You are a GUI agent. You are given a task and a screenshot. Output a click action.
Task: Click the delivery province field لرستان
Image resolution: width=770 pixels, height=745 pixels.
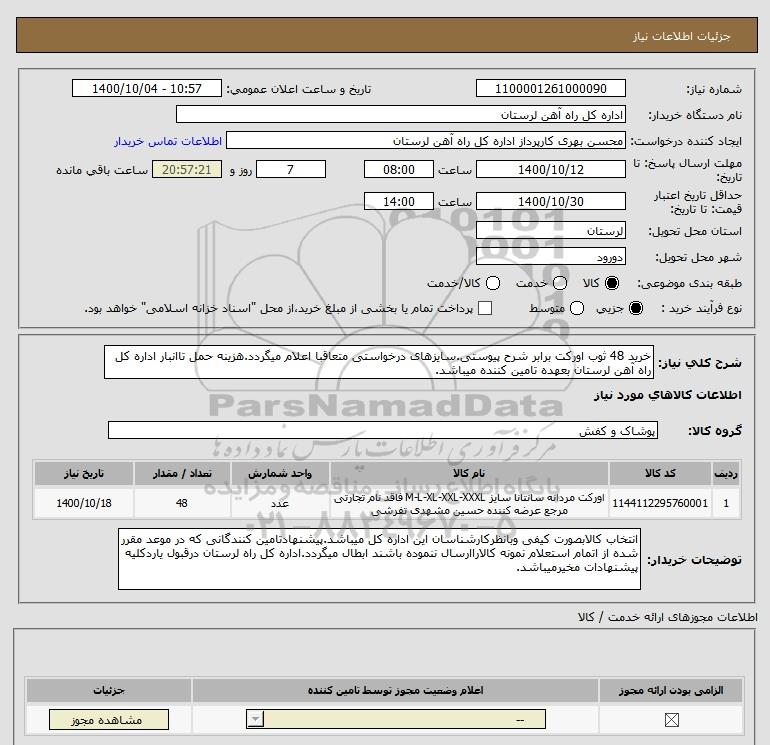(550, 231)
